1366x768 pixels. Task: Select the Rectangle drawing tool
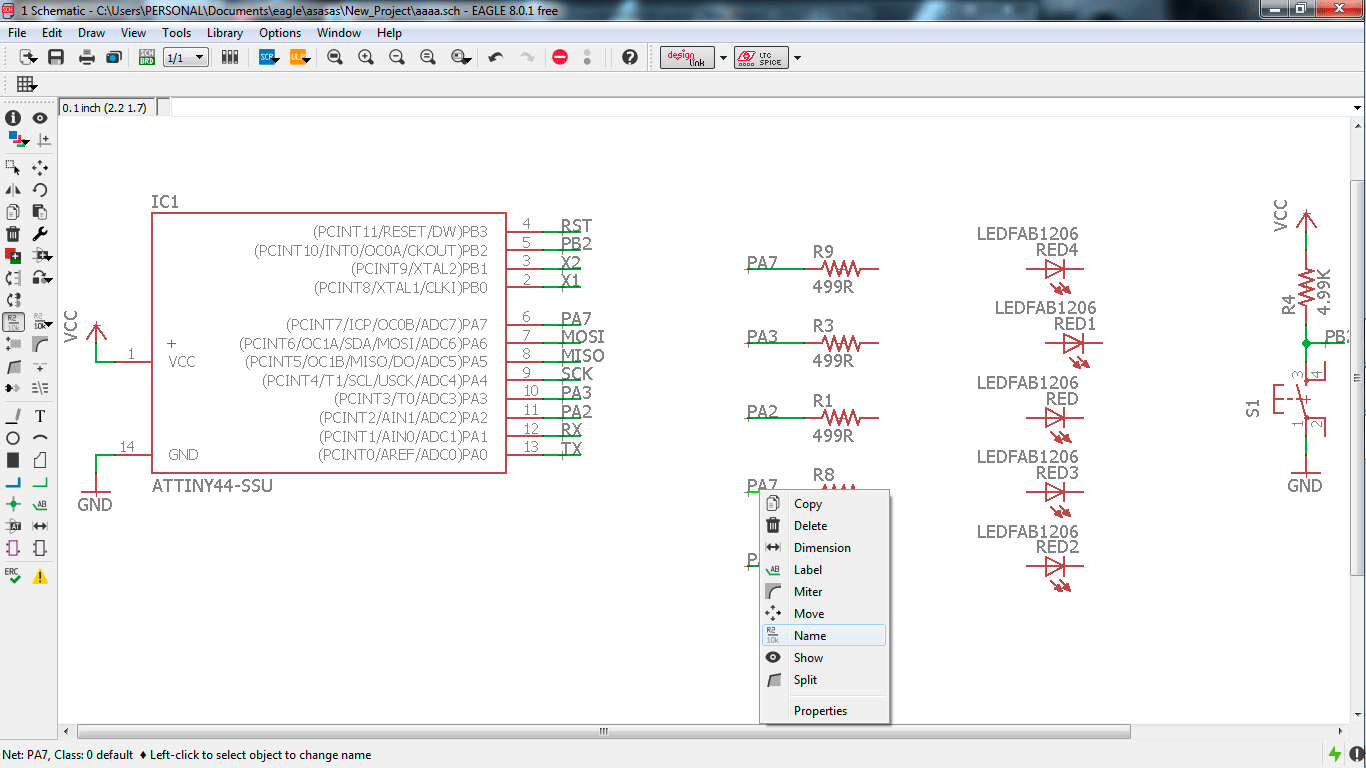click(13, 460)
